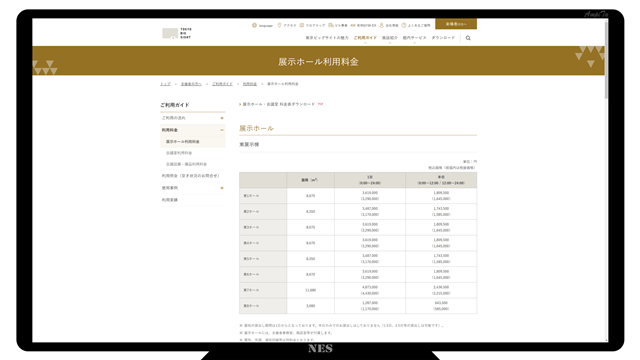Click the map pin icon for アクセス
640x360 pixels.
[x=279, y=25]
